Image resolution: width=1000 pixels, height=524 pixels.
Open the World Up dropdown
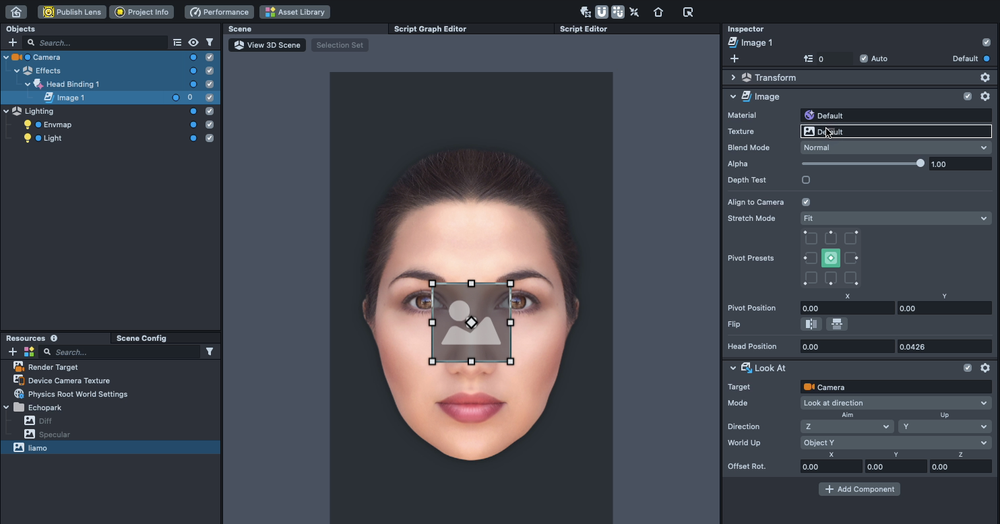coord(896,442)
